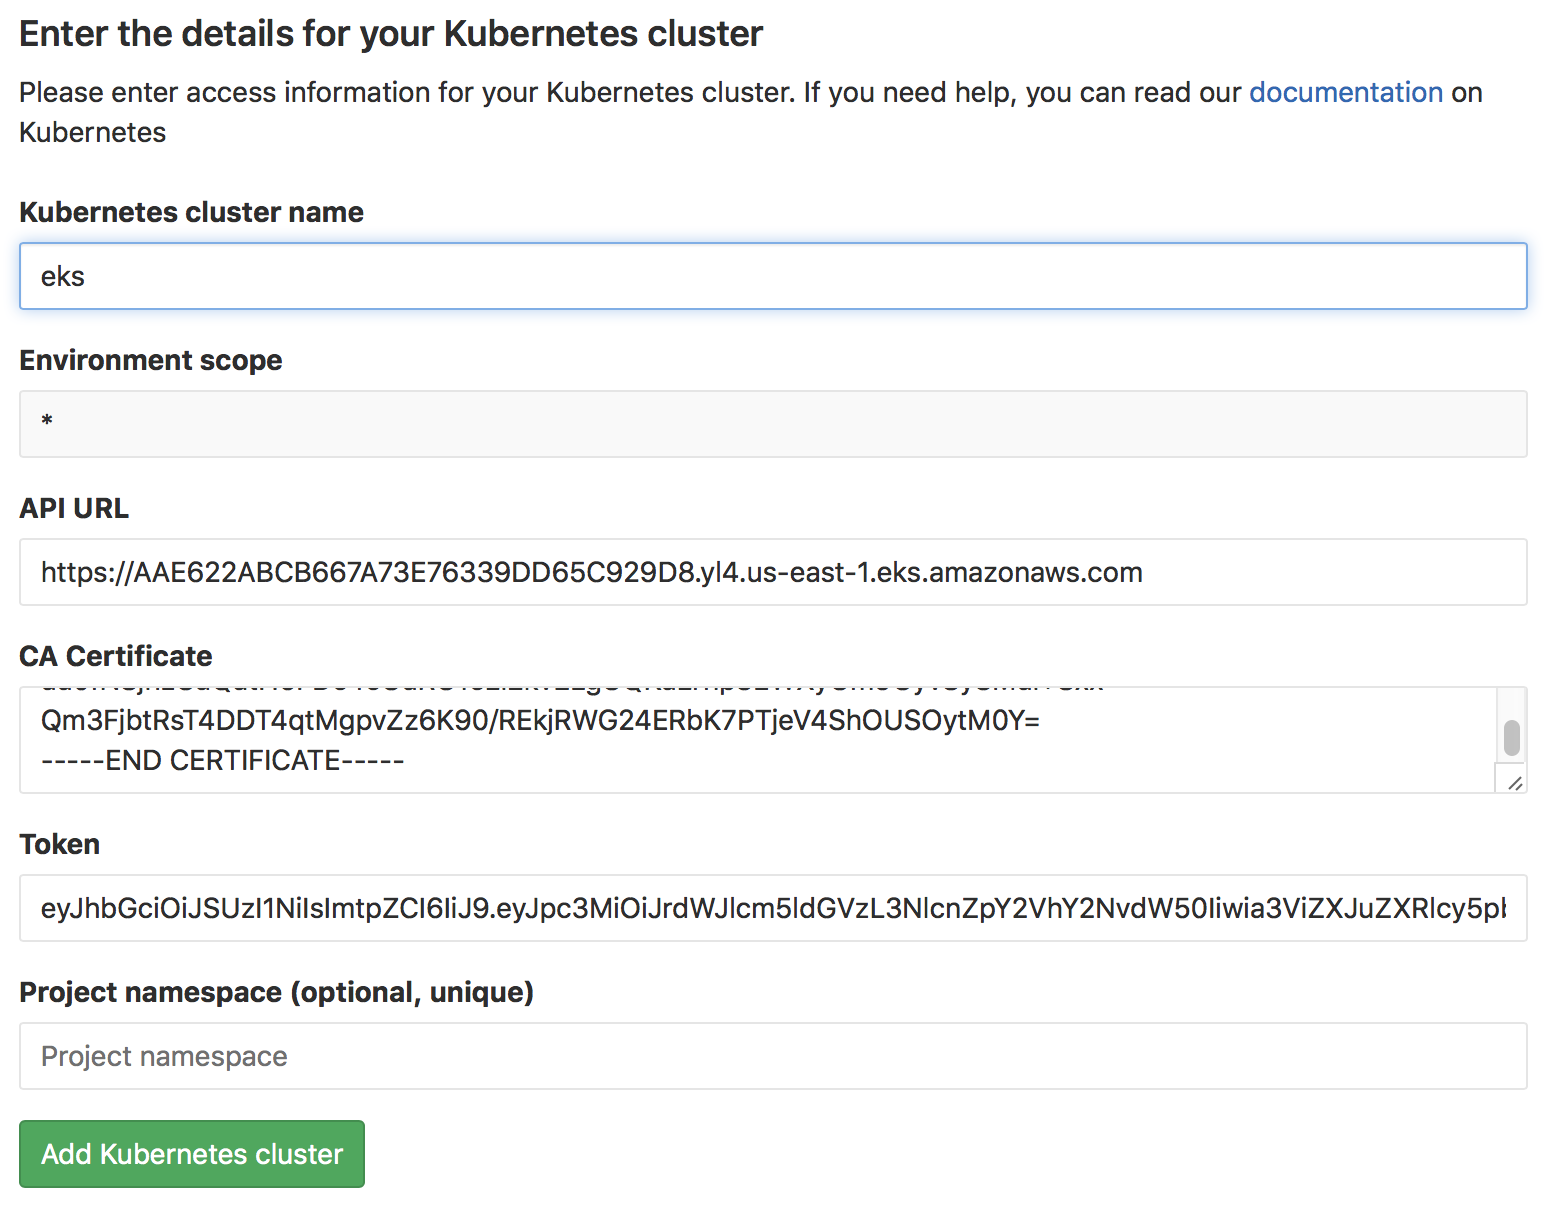The height and width of the screenshot is (1220, 1546).
Task: Select the amazonaws API URL text
Action: (x=590, y=572)
